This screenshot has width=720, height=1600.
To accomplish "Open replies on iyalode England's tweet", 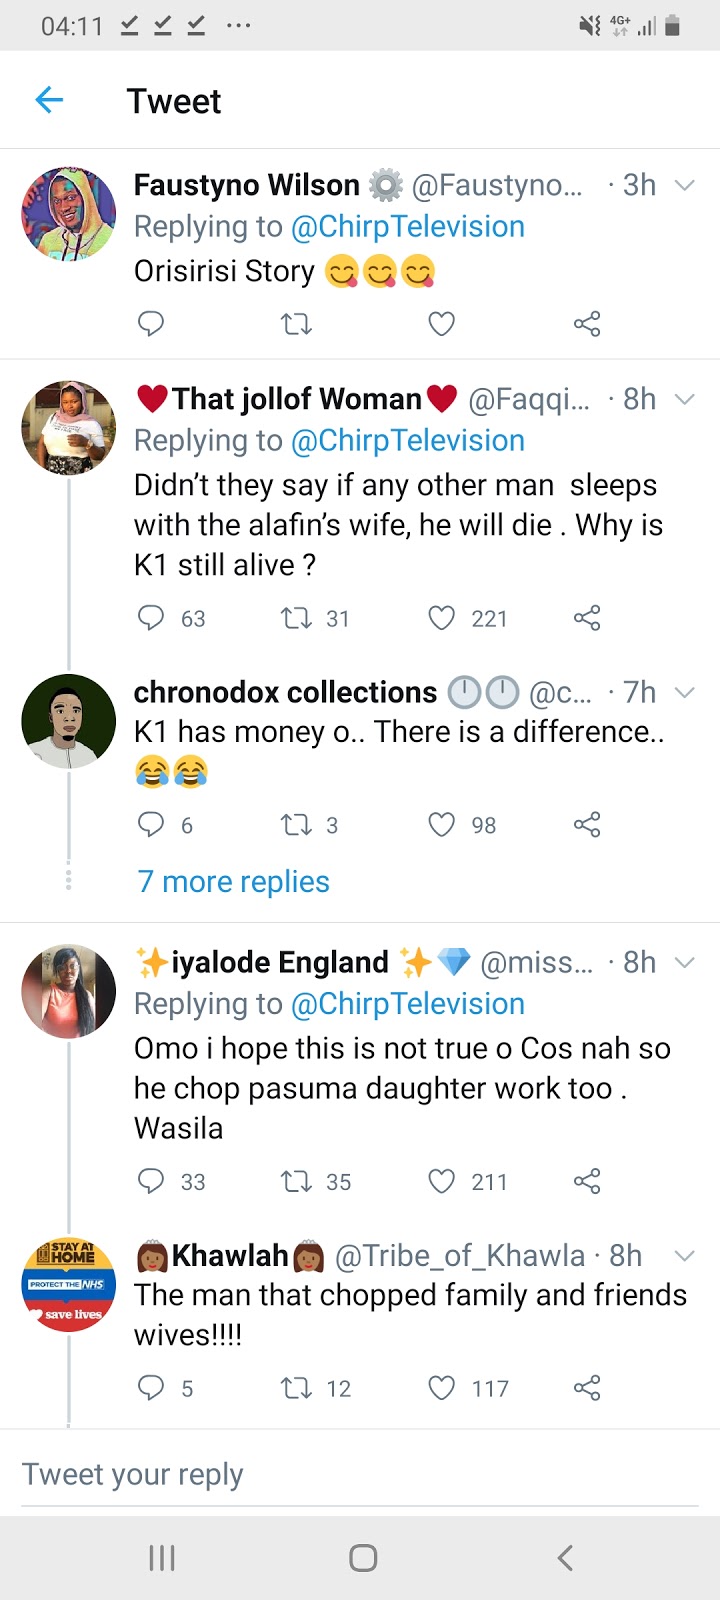I will [151, 1181].
